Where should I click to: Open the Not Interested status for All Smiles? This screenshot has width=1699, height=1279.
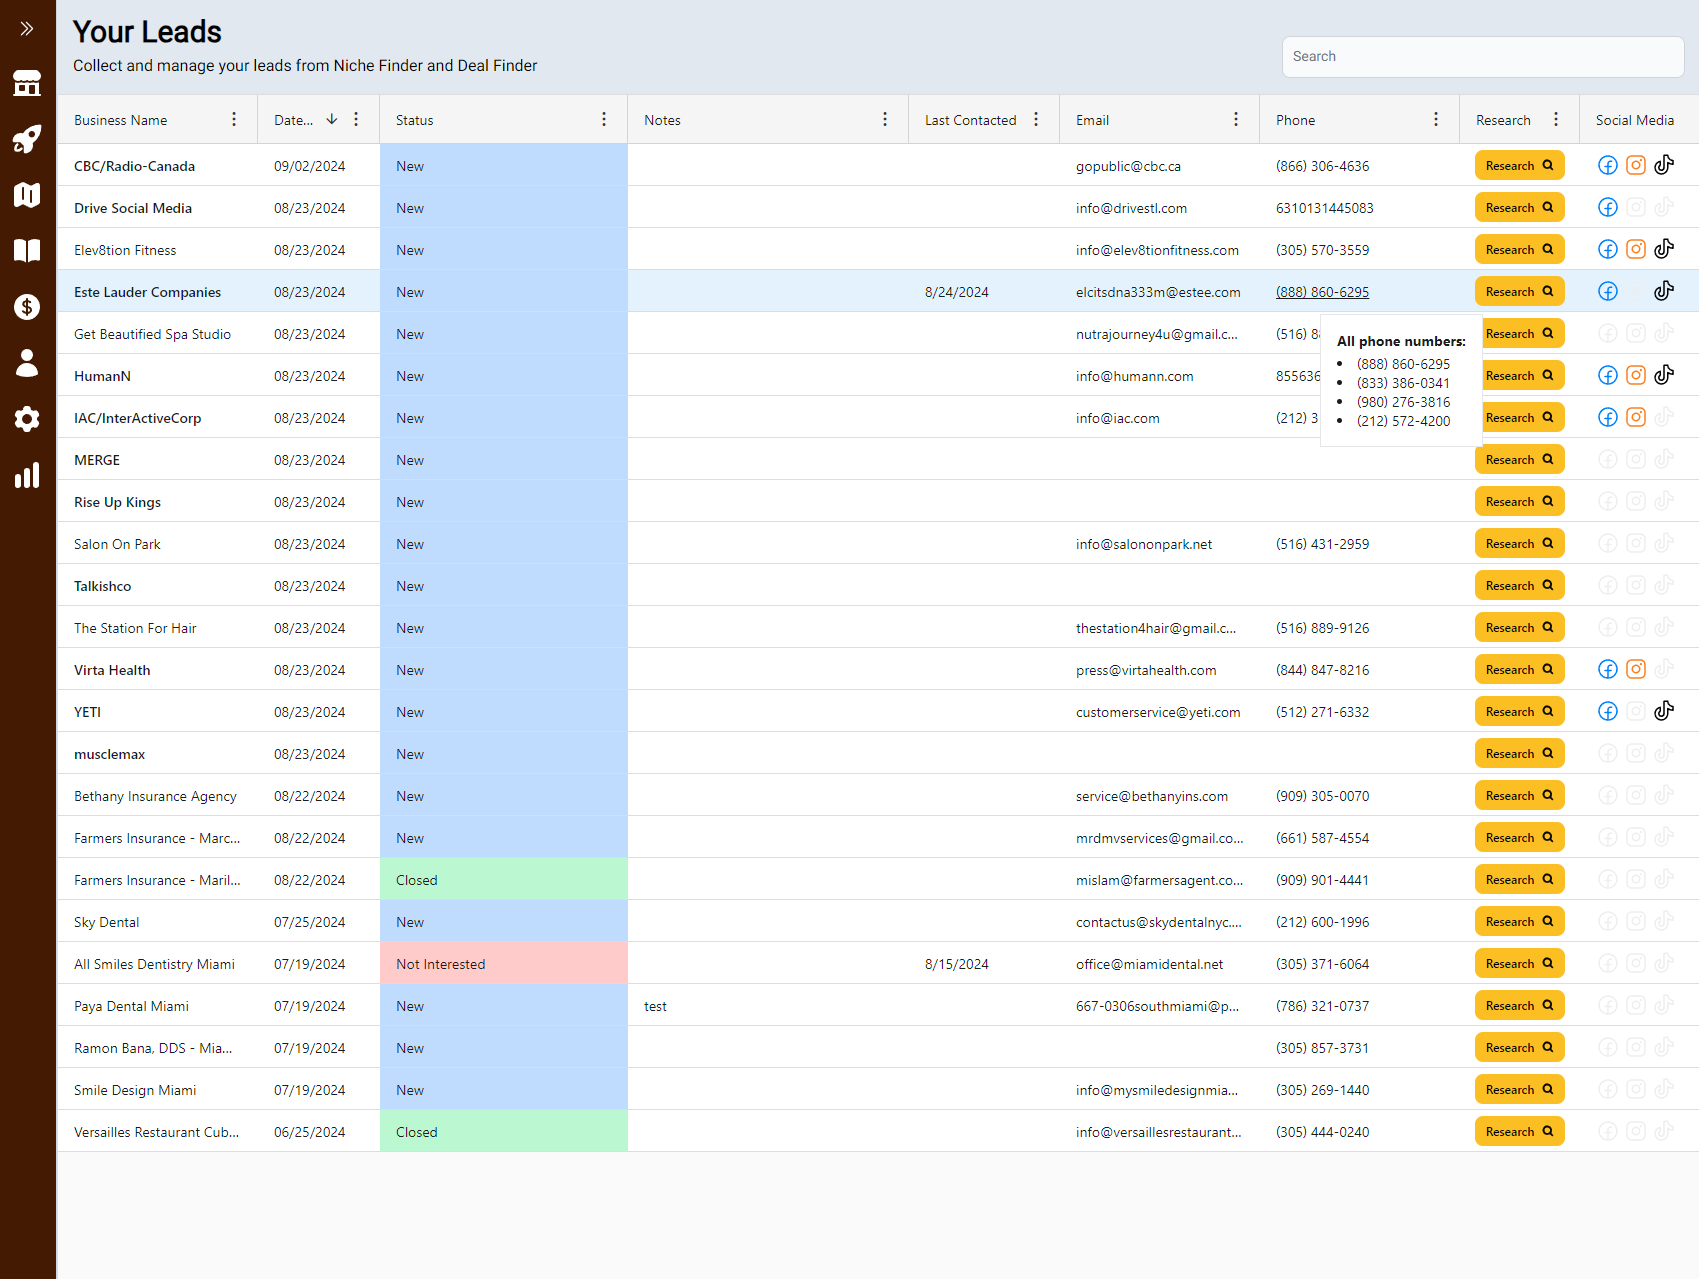tap(504, 963)
